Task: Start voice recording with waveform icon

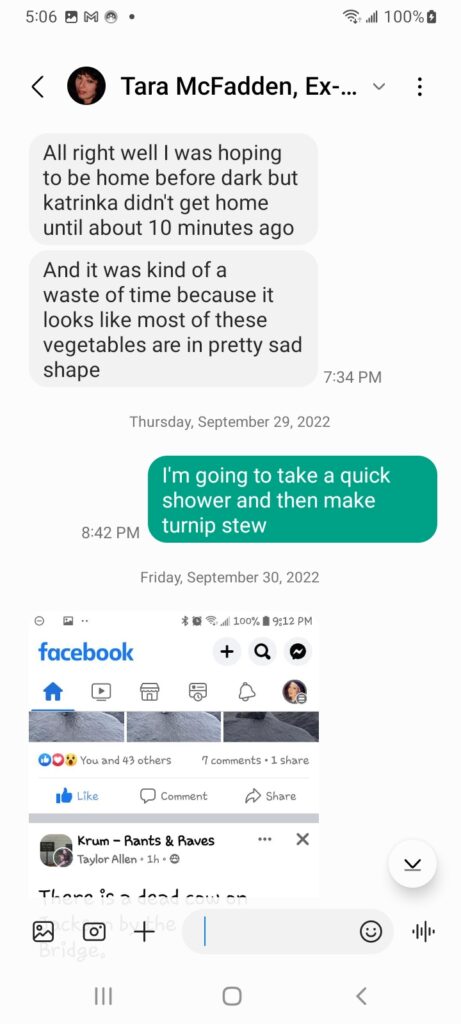Action: point(424,931)
